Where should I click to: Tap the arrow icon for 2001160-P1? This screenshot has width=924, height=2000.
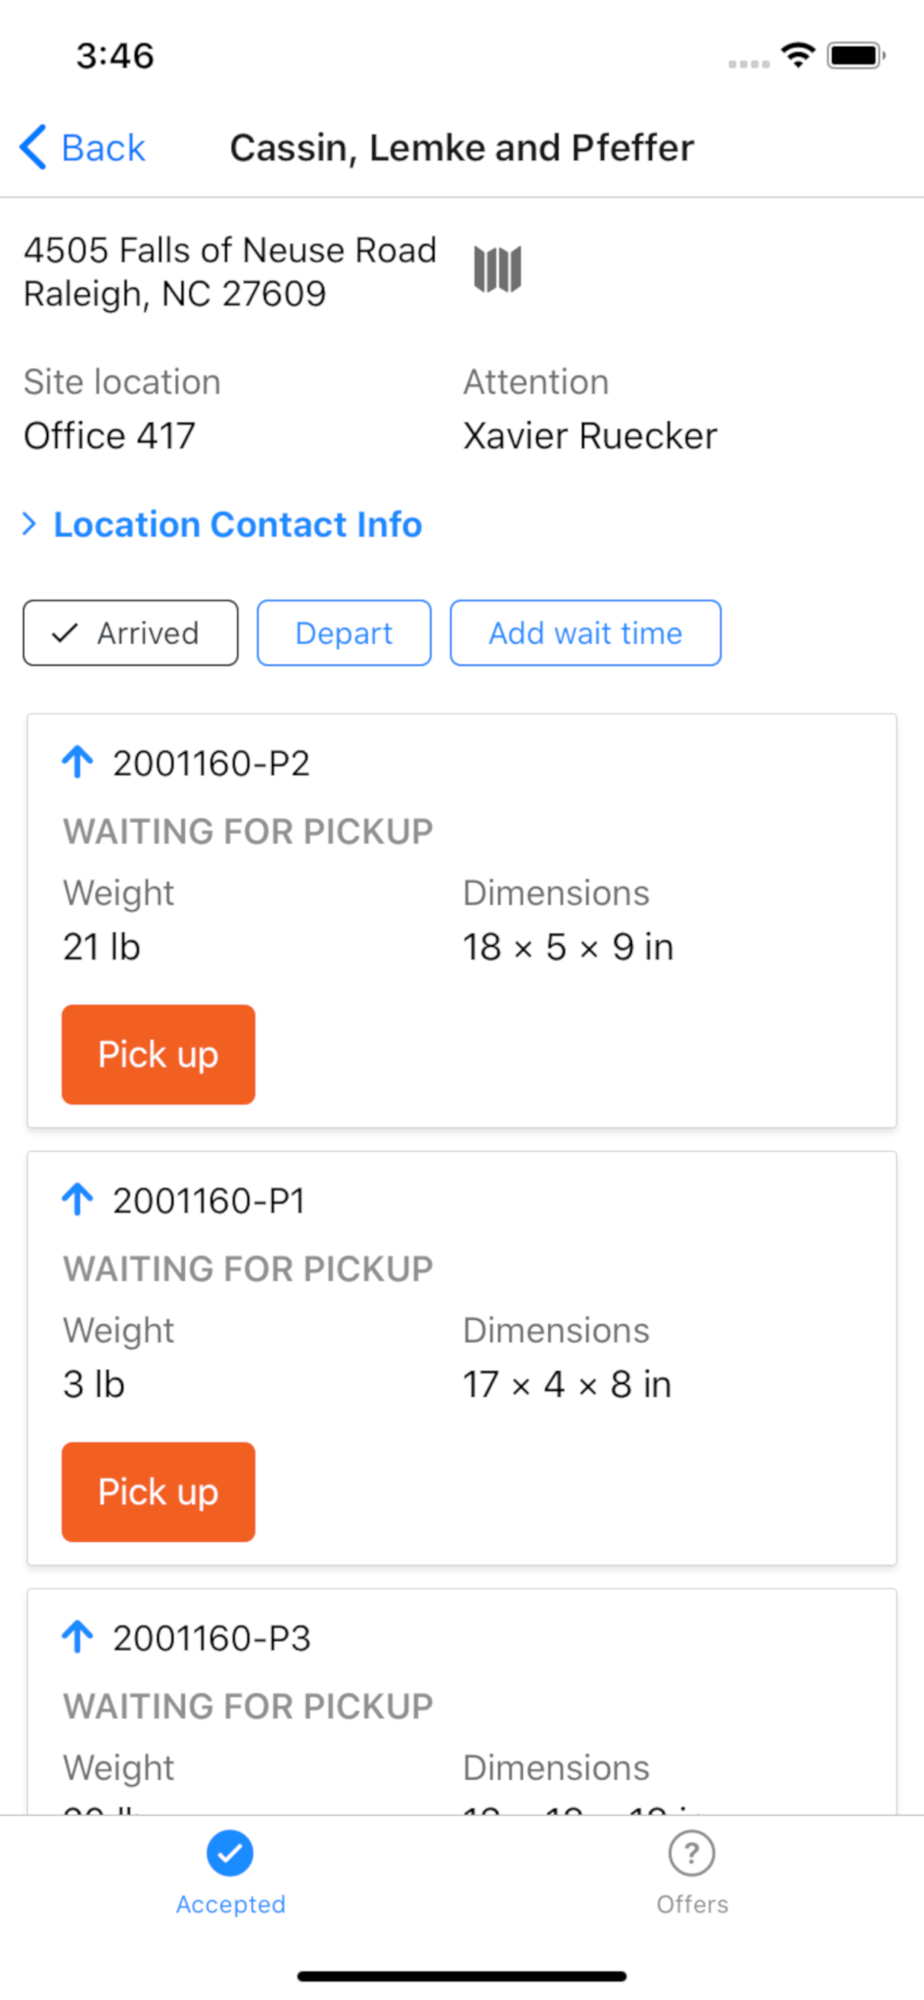point(78,1199)
